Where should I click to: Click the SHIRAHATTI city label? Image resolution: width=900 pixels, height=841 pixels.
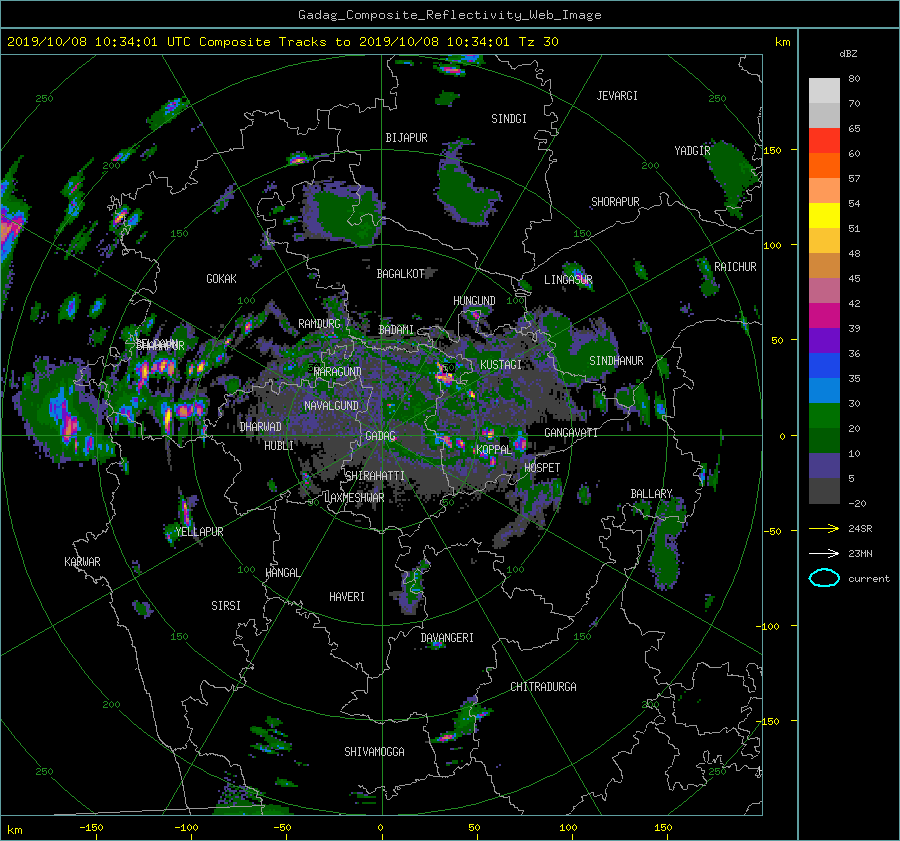(375, 476)
